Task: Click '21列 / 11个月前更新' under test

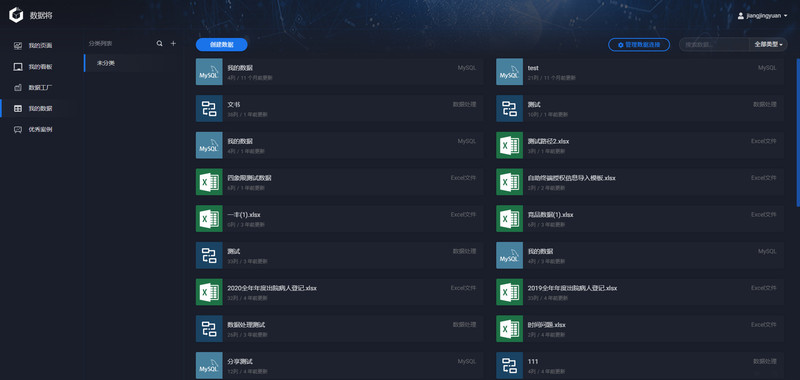Action: point(552,78)
